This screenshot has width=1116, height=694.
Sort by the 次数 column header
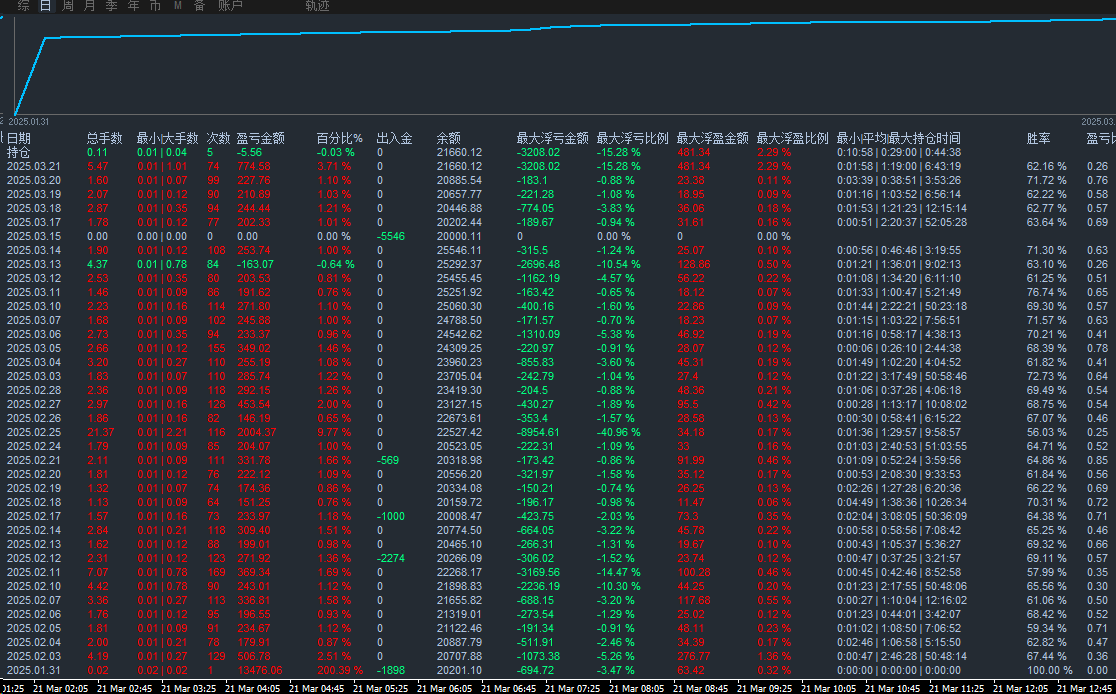click(219, 138)
